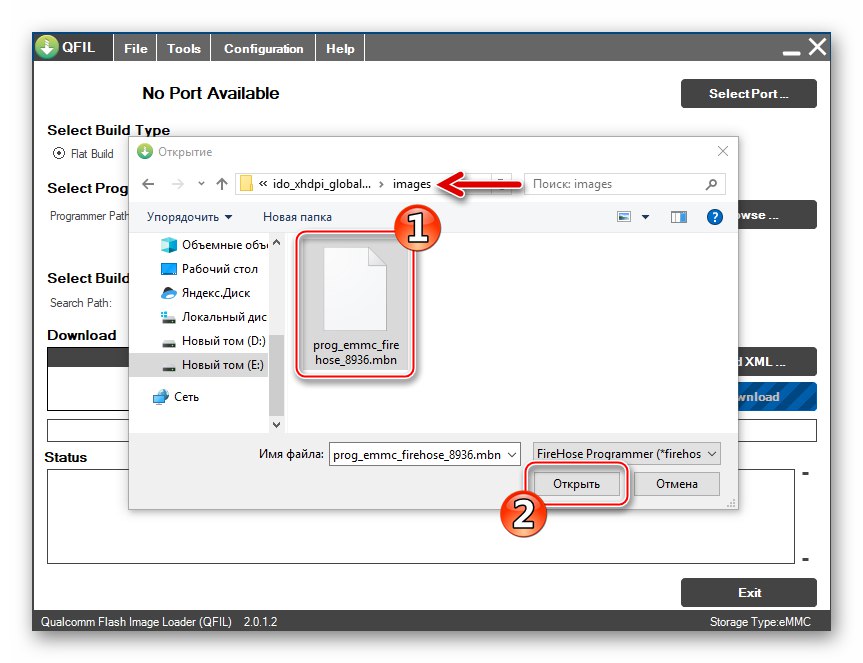
Task: Click the Отмена button
Action: point(676,484)
